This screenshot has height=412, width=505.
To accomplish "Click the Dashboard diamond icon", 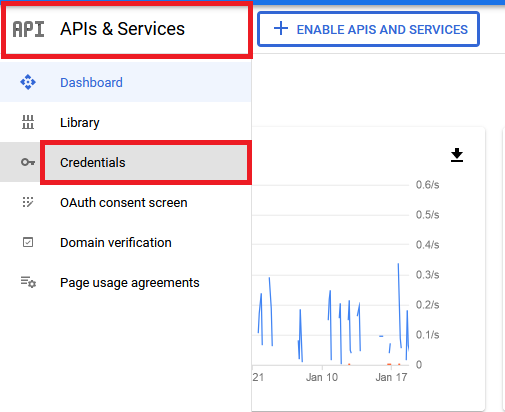I will 28,82.
